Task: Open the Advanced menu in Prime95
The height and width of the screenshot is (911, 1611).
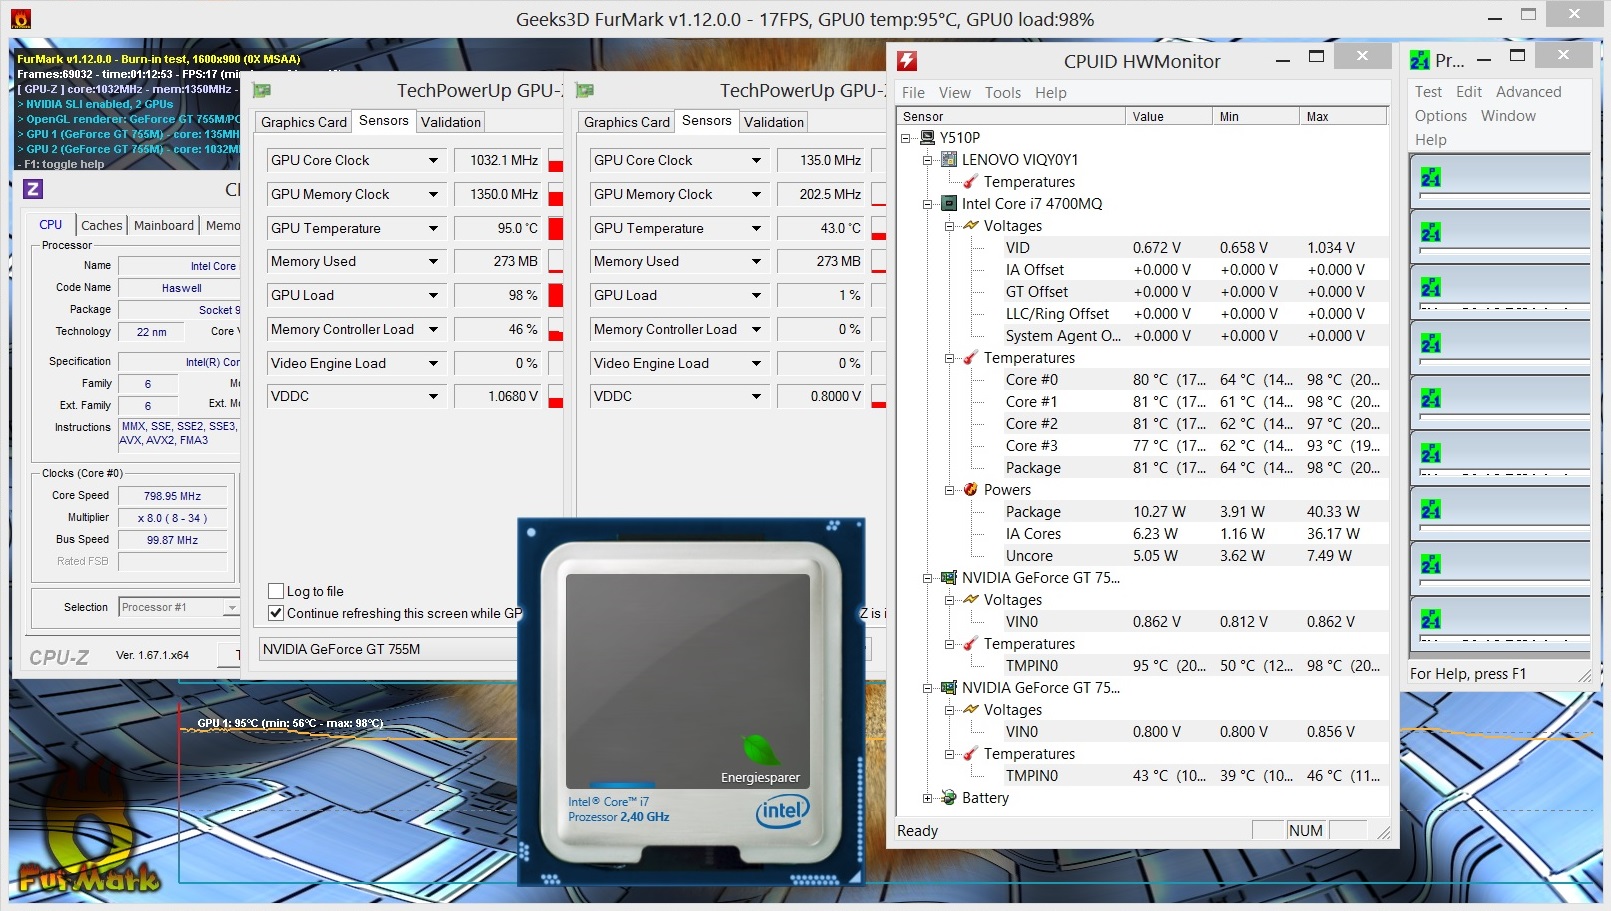Action: point(1528,92)
